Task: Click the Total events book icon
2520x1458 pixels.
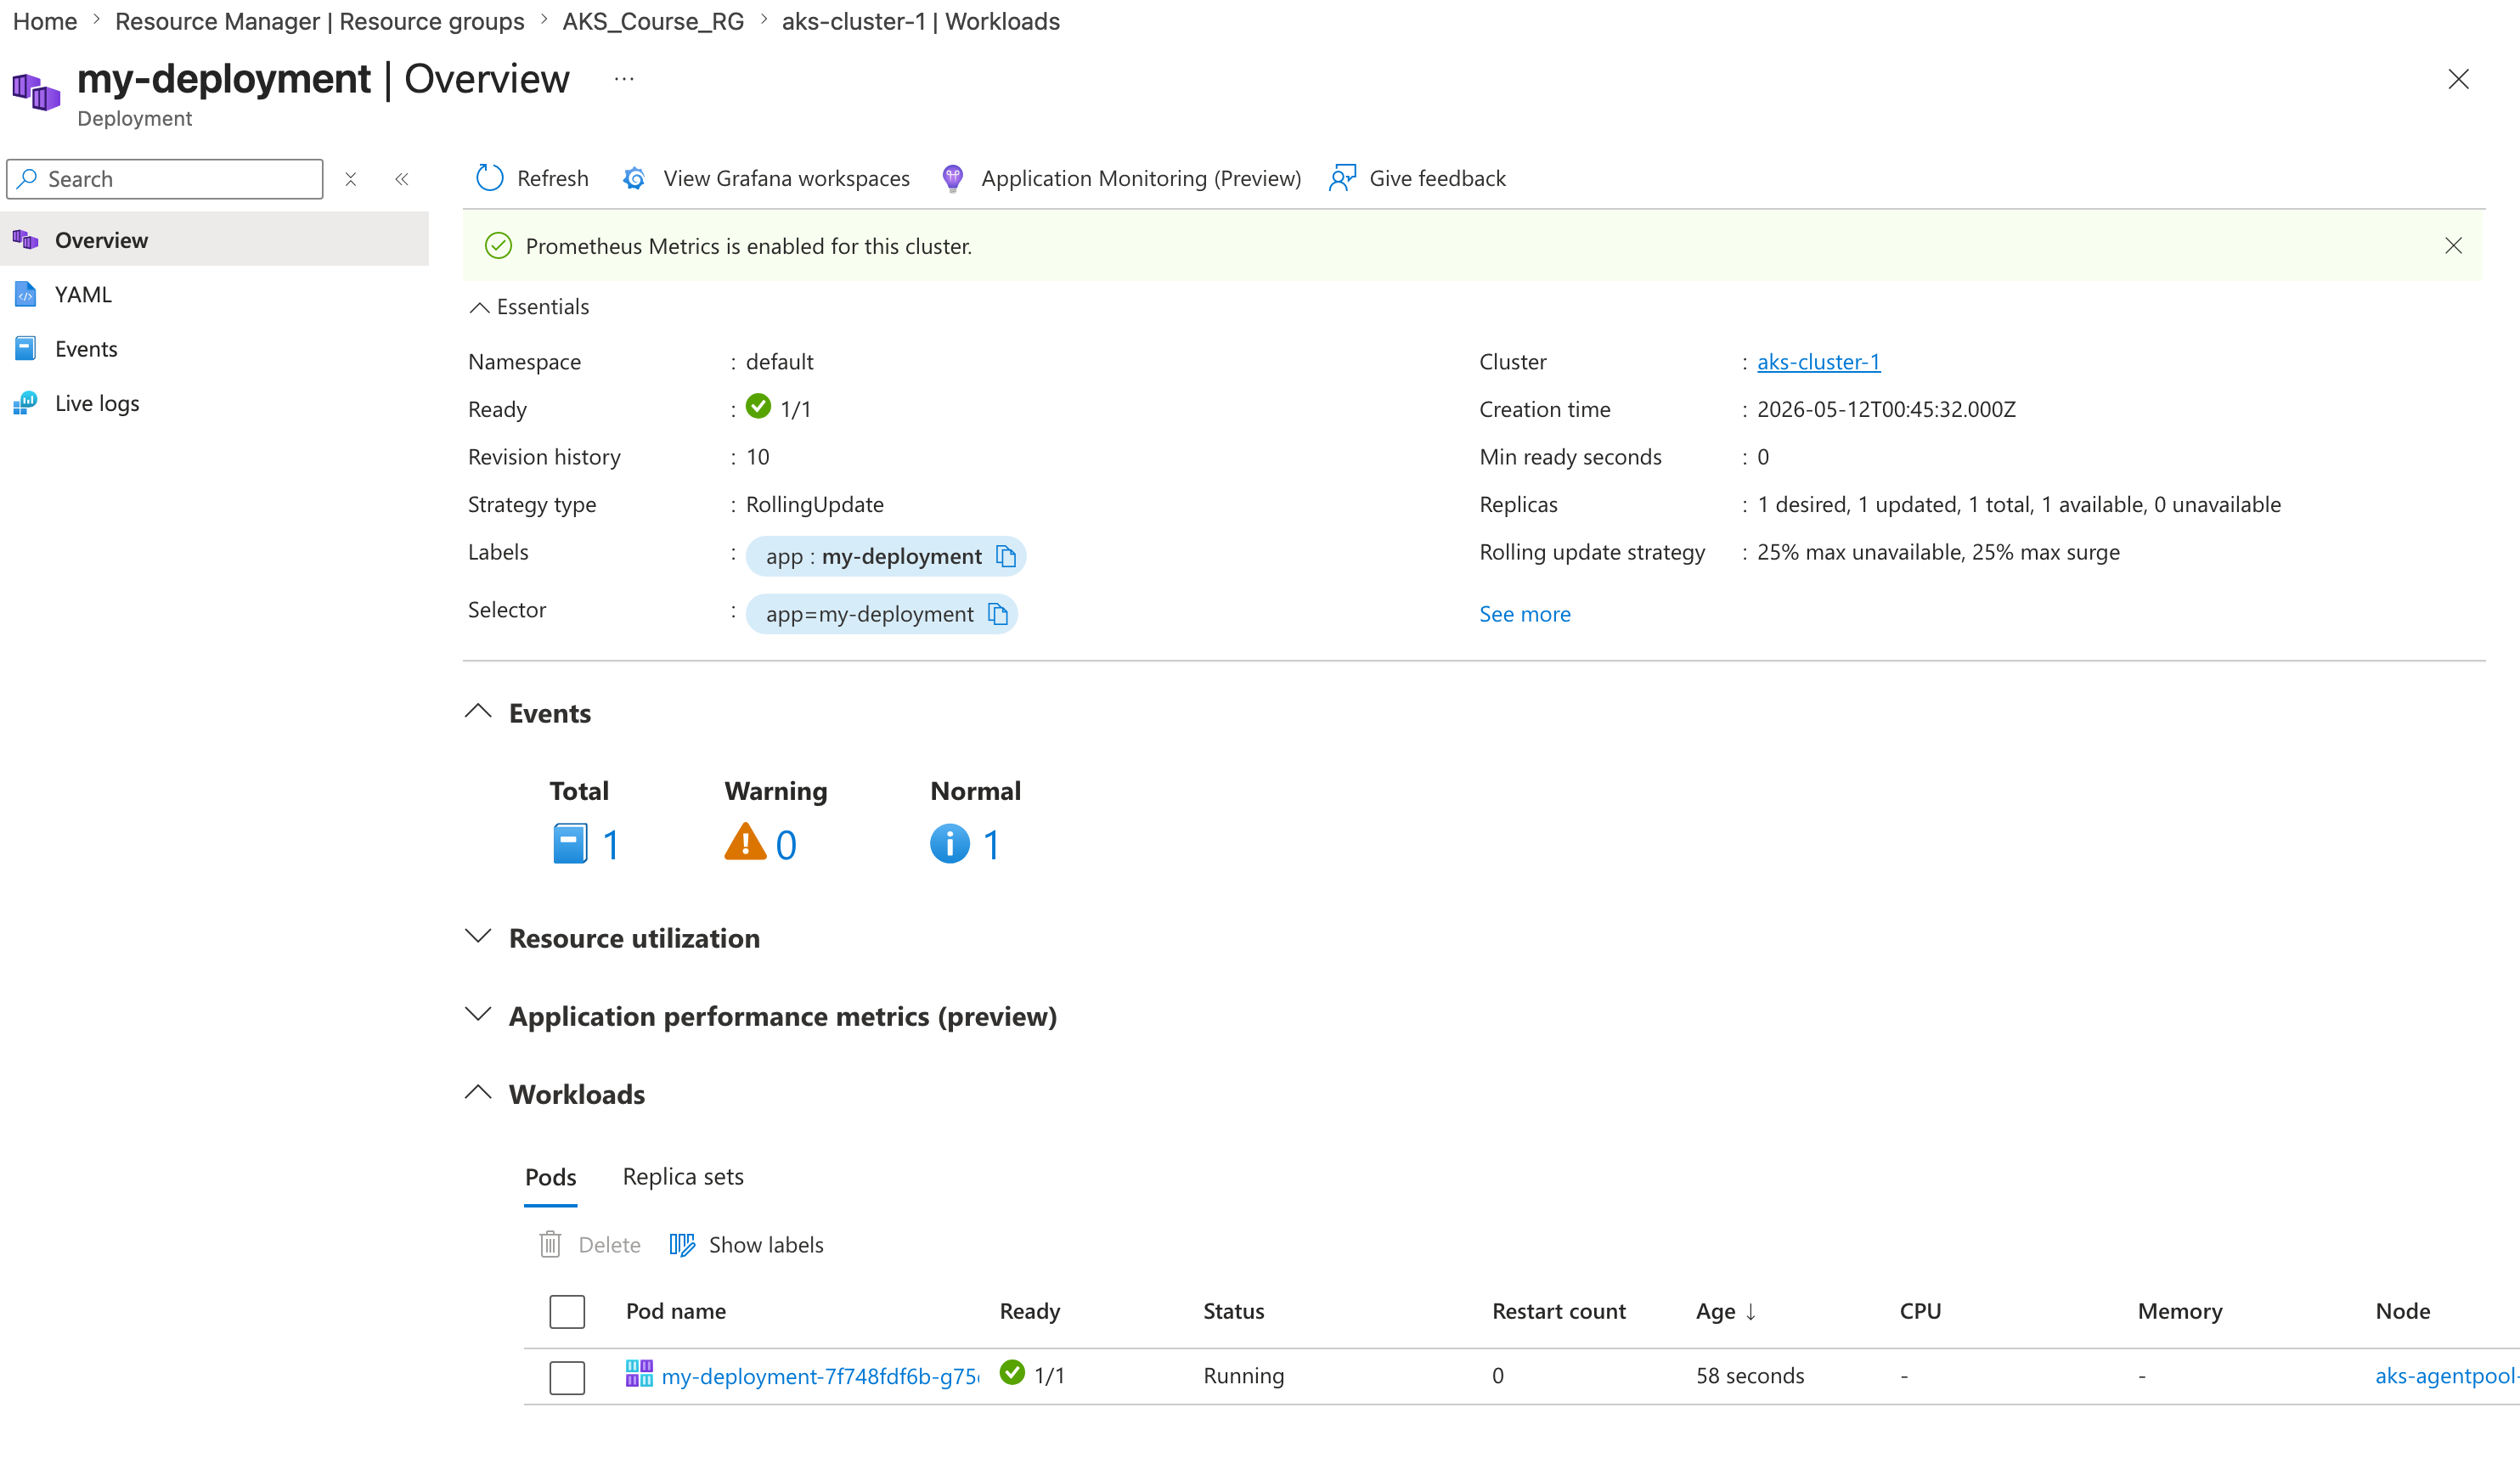Action: [x=570, y=844]
